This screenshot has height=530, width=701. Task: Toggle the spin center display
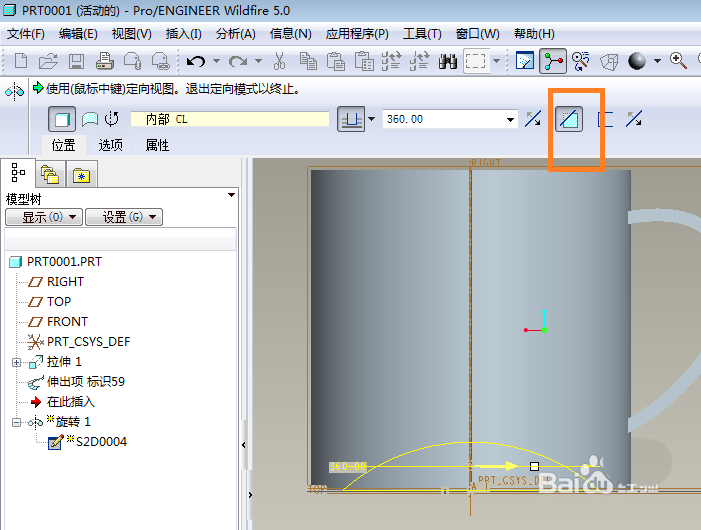point(553,61)
